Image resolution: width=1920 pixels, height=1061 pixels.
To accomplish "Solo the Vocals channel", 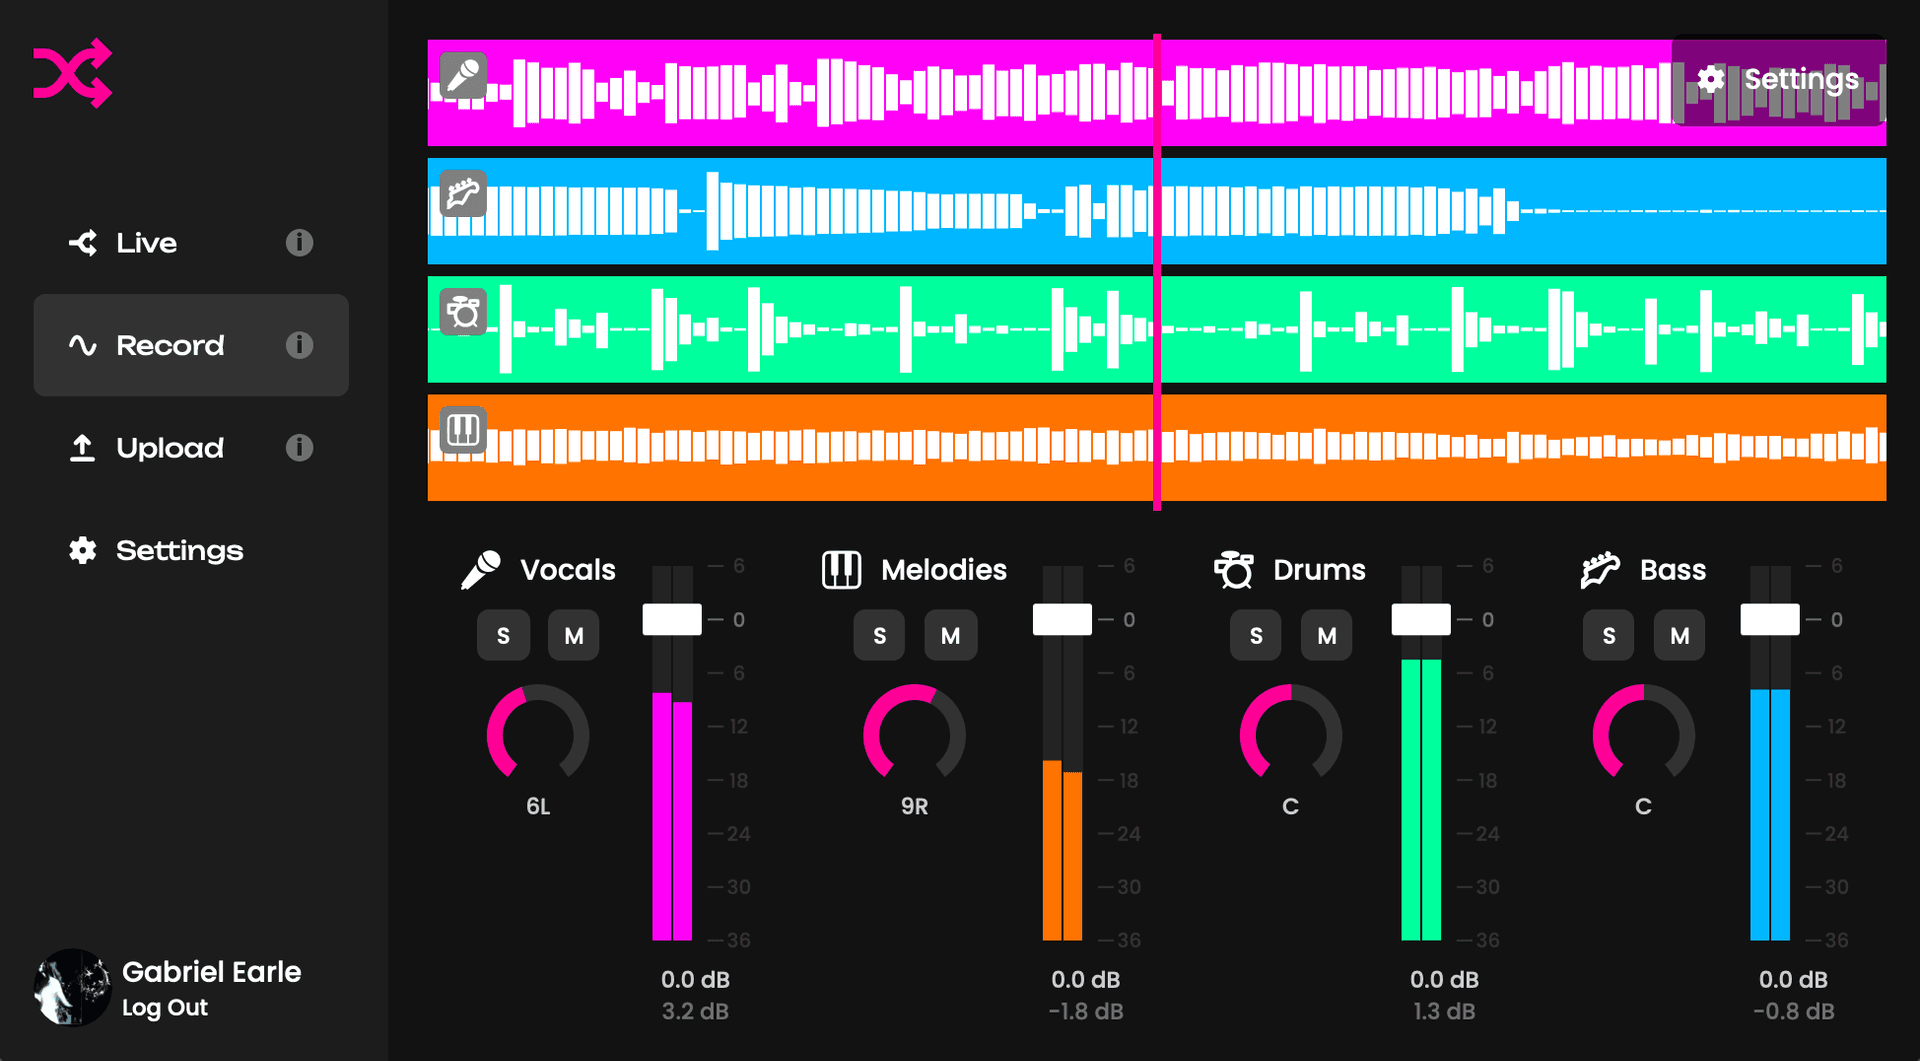I will (503, 634).
